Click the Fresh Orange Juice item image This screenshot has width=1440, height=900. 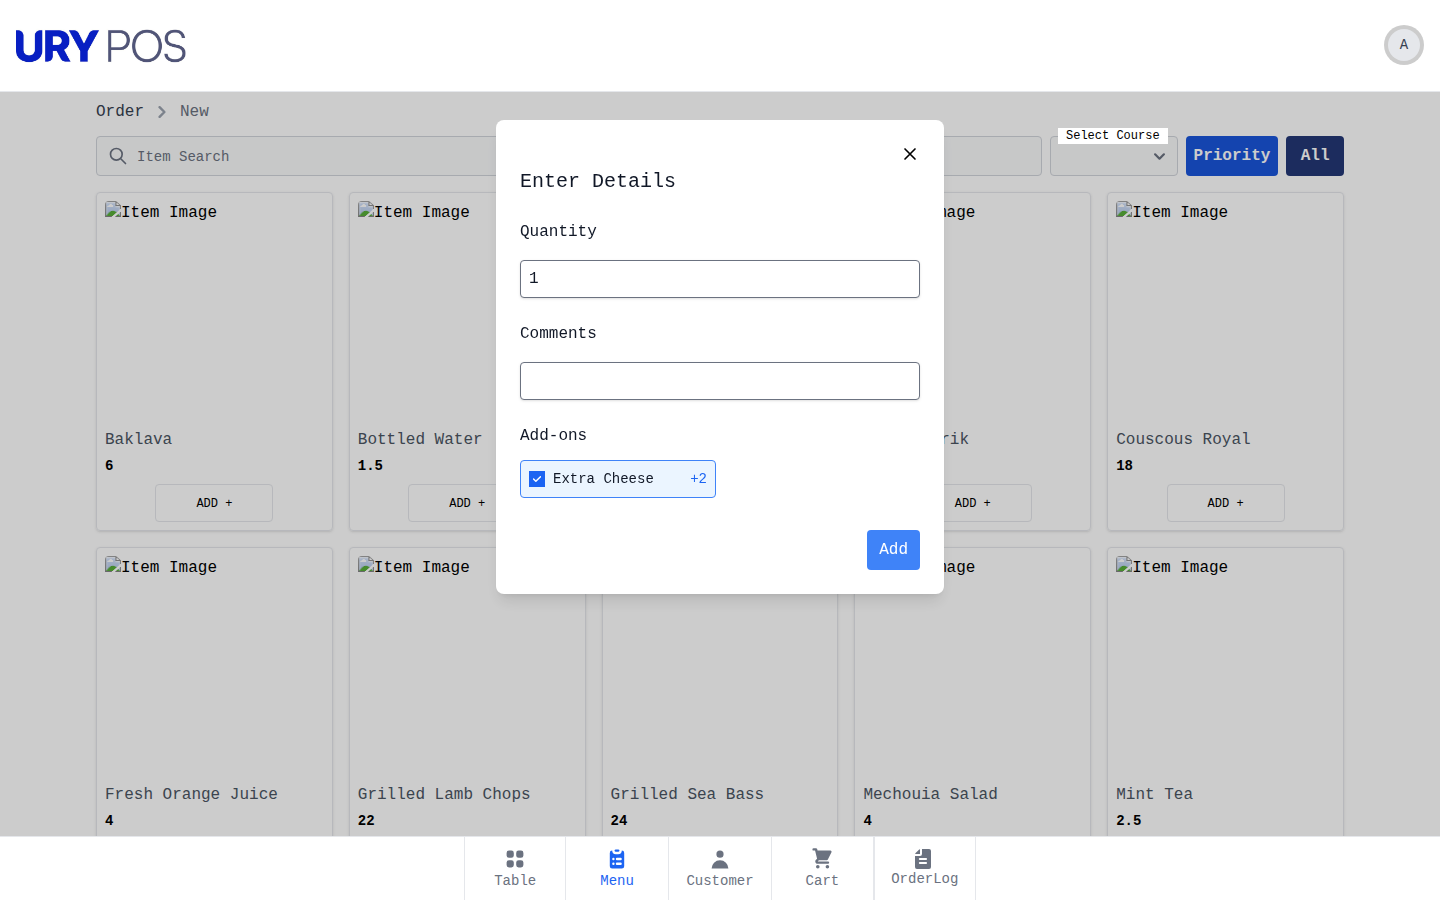[x=161, y=567]
